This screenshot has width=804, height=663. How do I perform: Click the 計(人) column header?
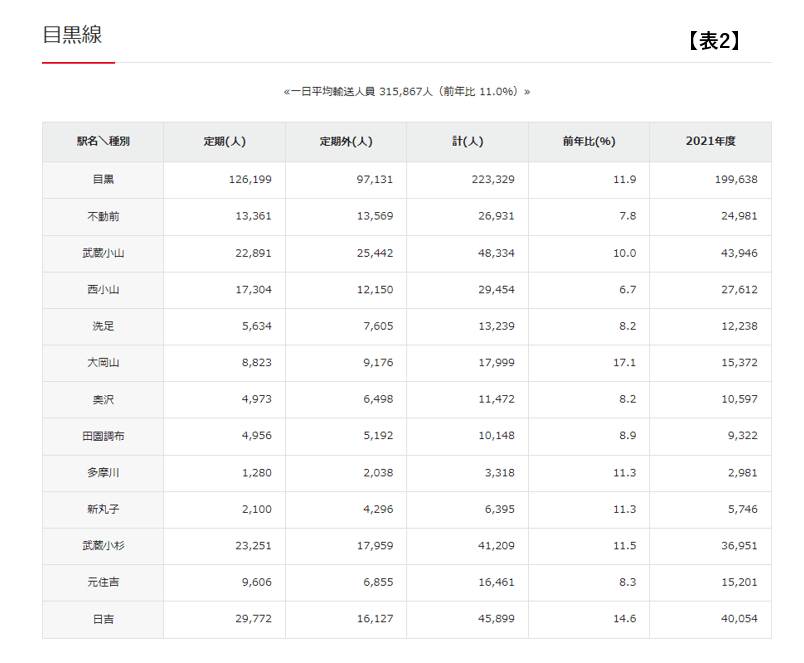(x=467, y=142)
